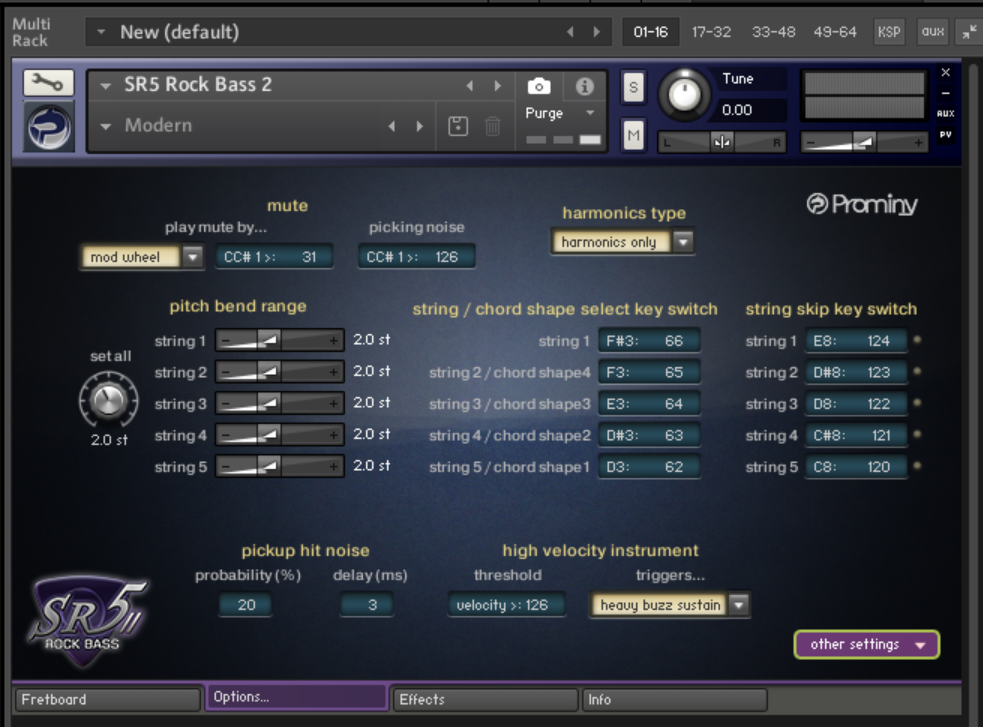The height and width of the screenshot is (727, 983).
Task: Open the KSP script editor button
Action: (889, 32)
